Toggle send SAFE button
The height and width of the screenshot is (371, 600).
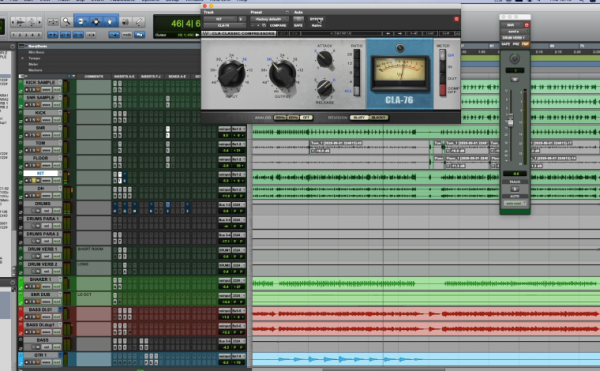pyautogui.click(x=505, y=44)
